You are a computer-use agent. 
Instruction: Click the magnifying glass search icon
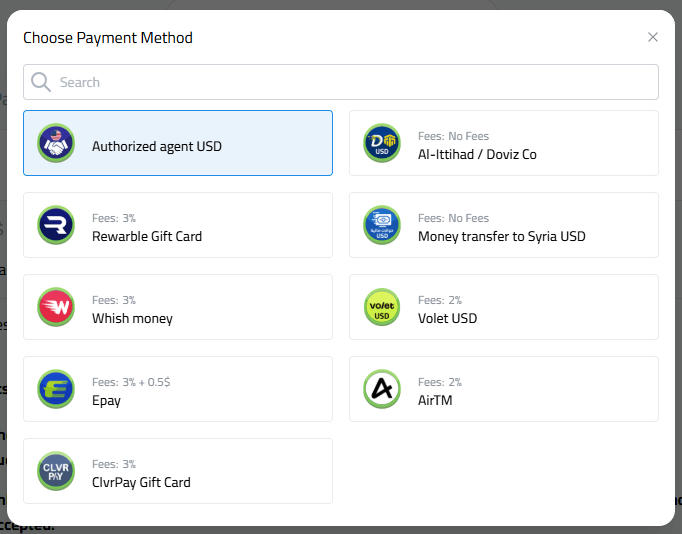coord(41,82)
